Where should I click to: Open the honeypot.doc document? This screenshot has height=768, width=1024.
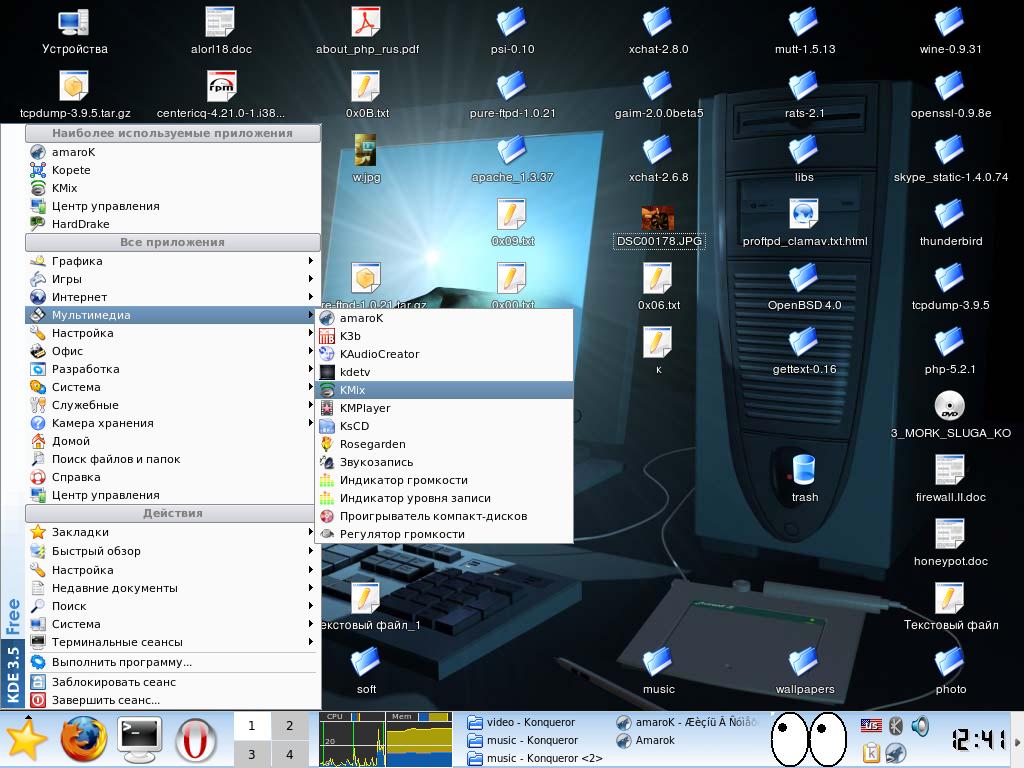click(950, 543)
